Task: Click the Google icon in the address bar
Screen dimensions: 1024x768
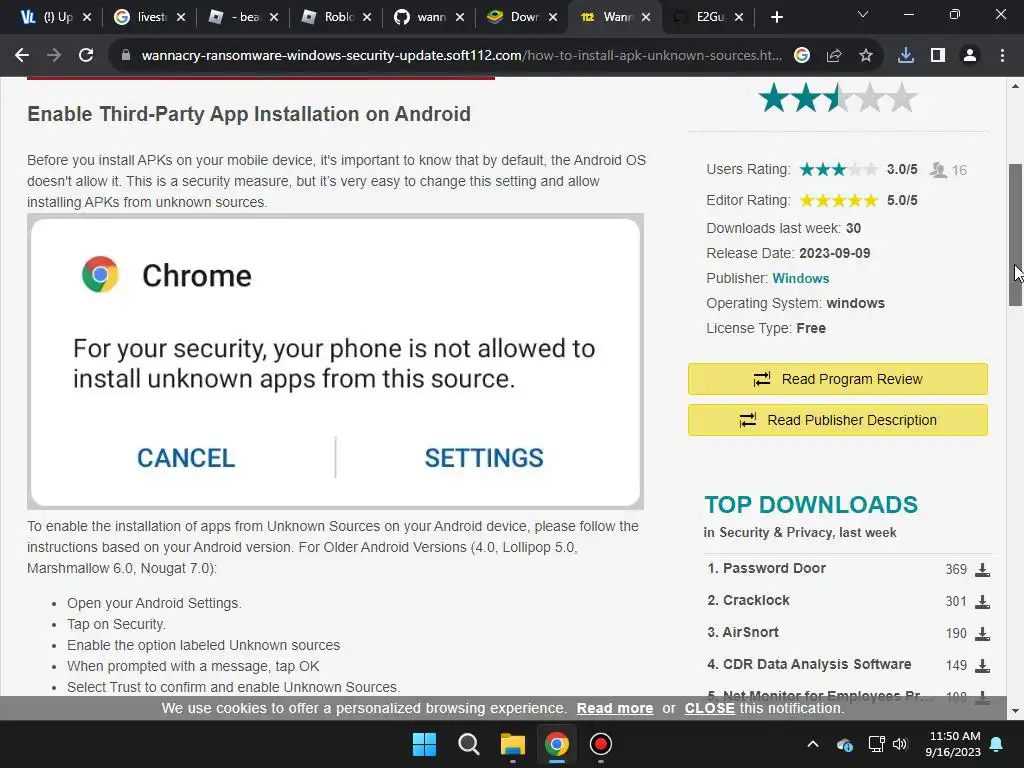Action: tap(802, 56)
